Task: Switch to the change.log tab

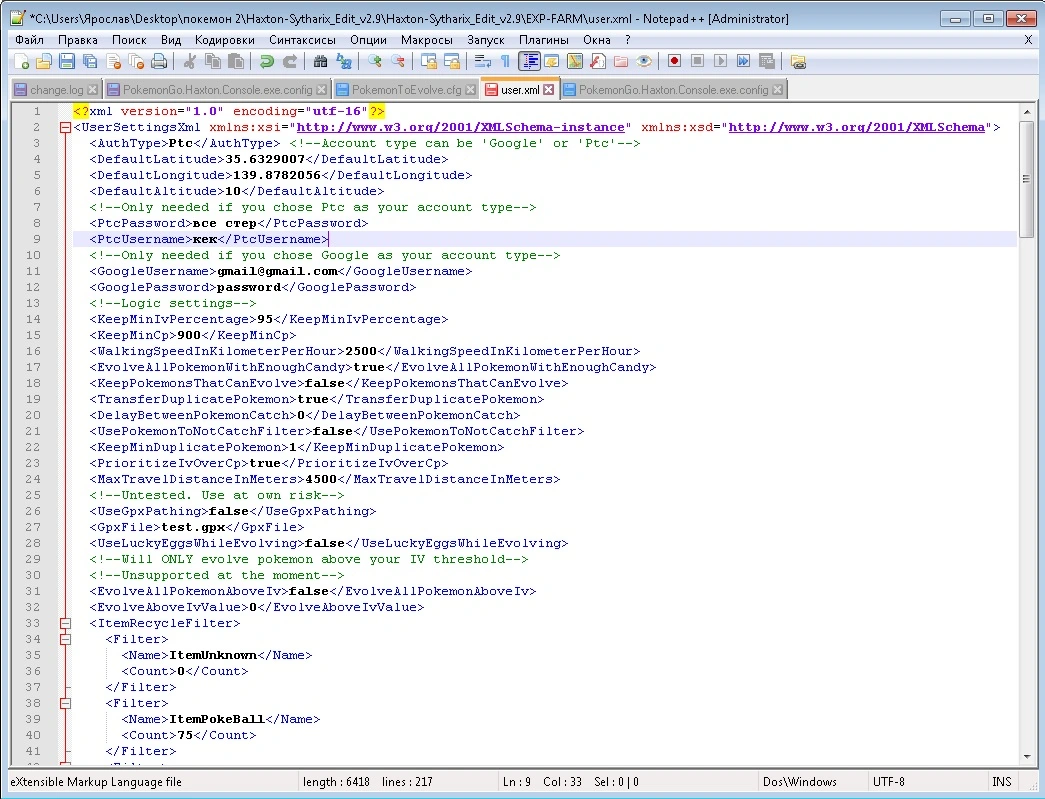Action: [x=56, y=90]
